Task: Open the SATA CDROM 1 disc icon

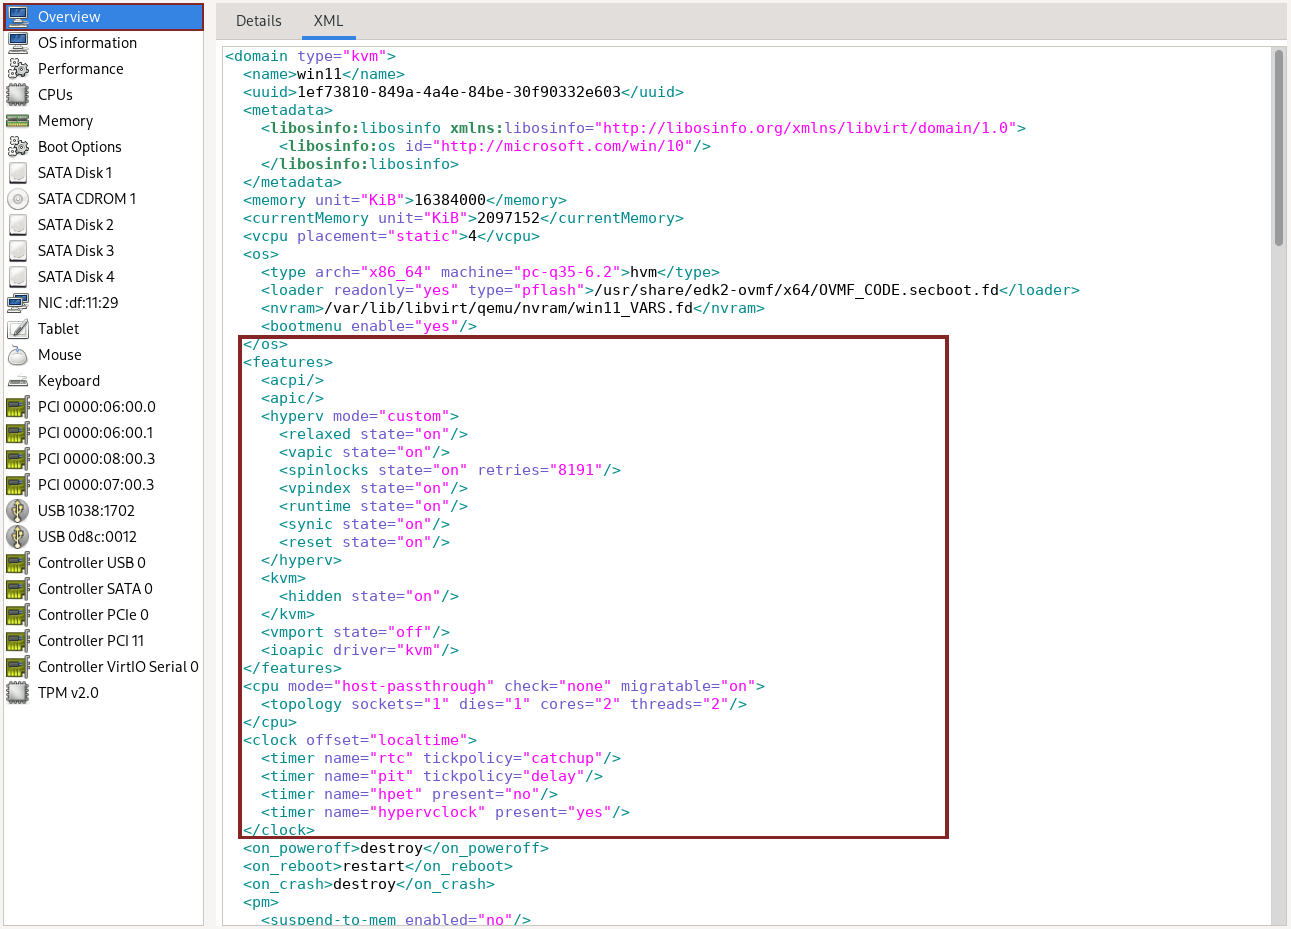Action: (18, 199)
